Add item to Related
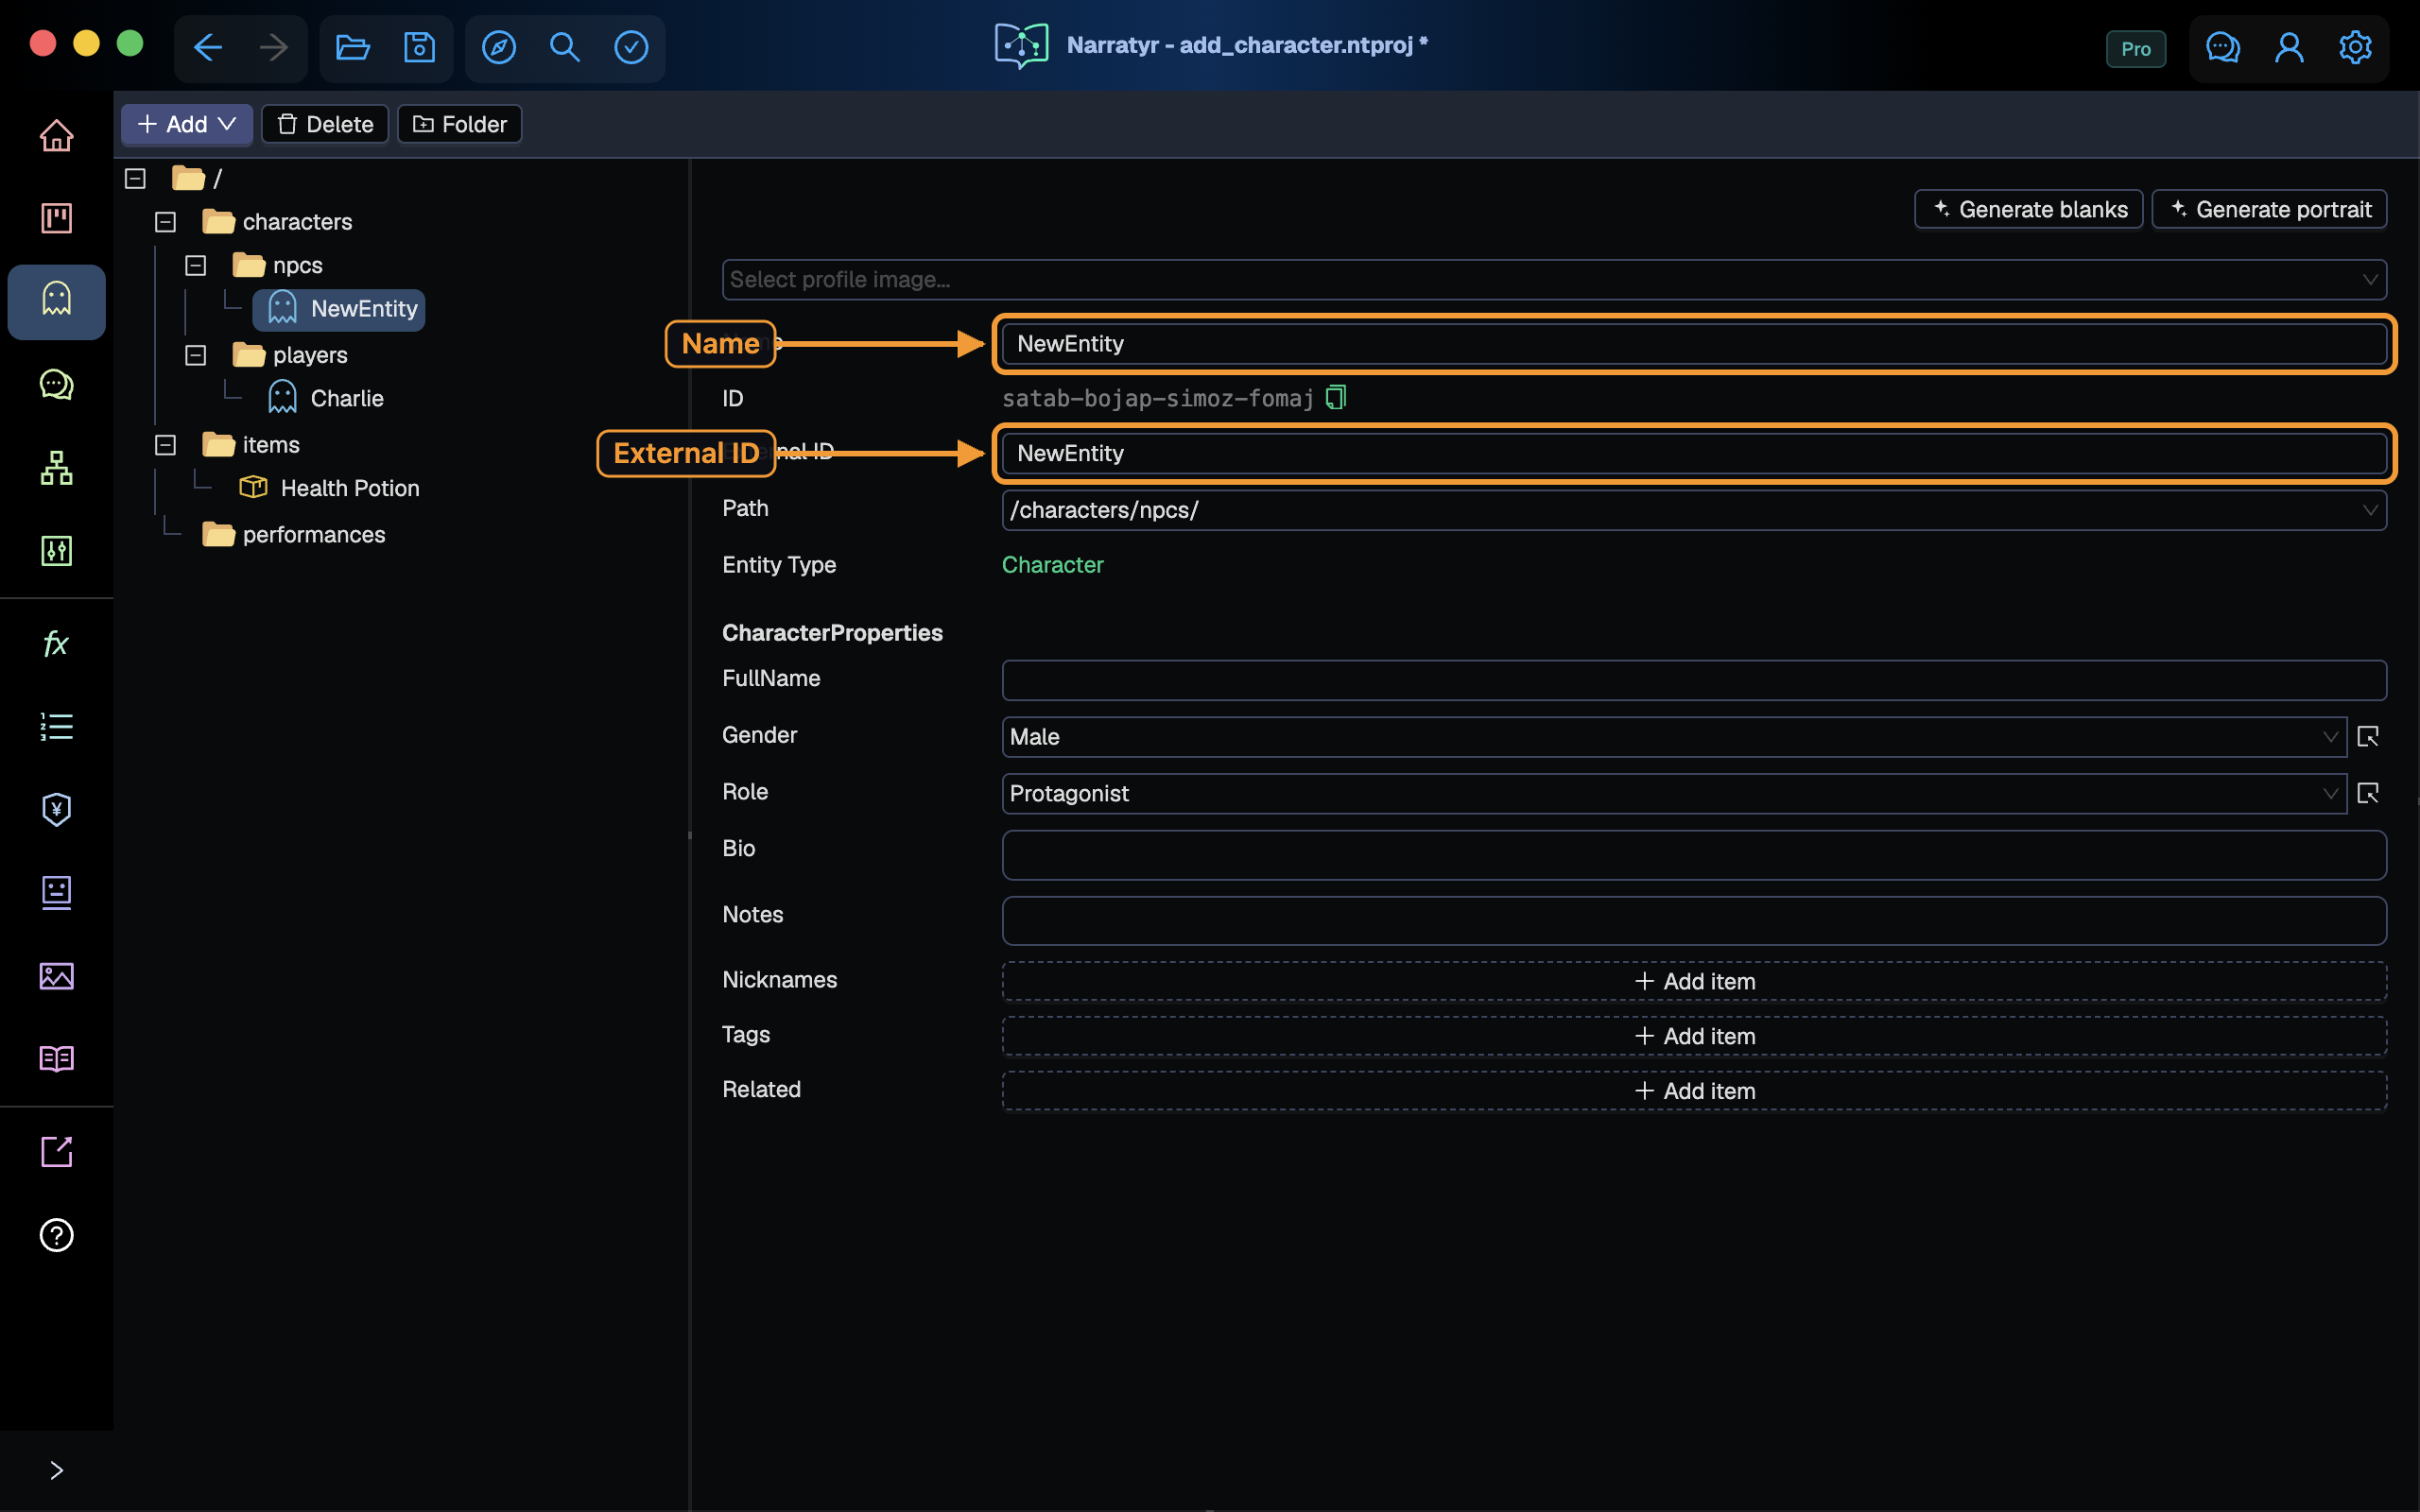The height and width of the screenshot is (1512, 2420). click(1694, 1091)
